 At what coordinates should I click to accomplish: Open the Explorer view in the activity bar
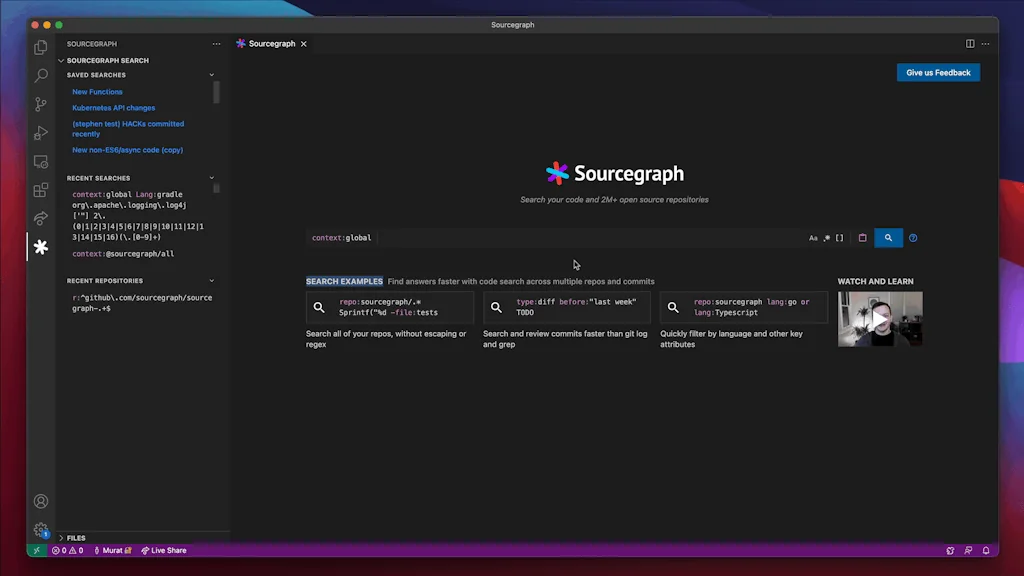point(41,47)
